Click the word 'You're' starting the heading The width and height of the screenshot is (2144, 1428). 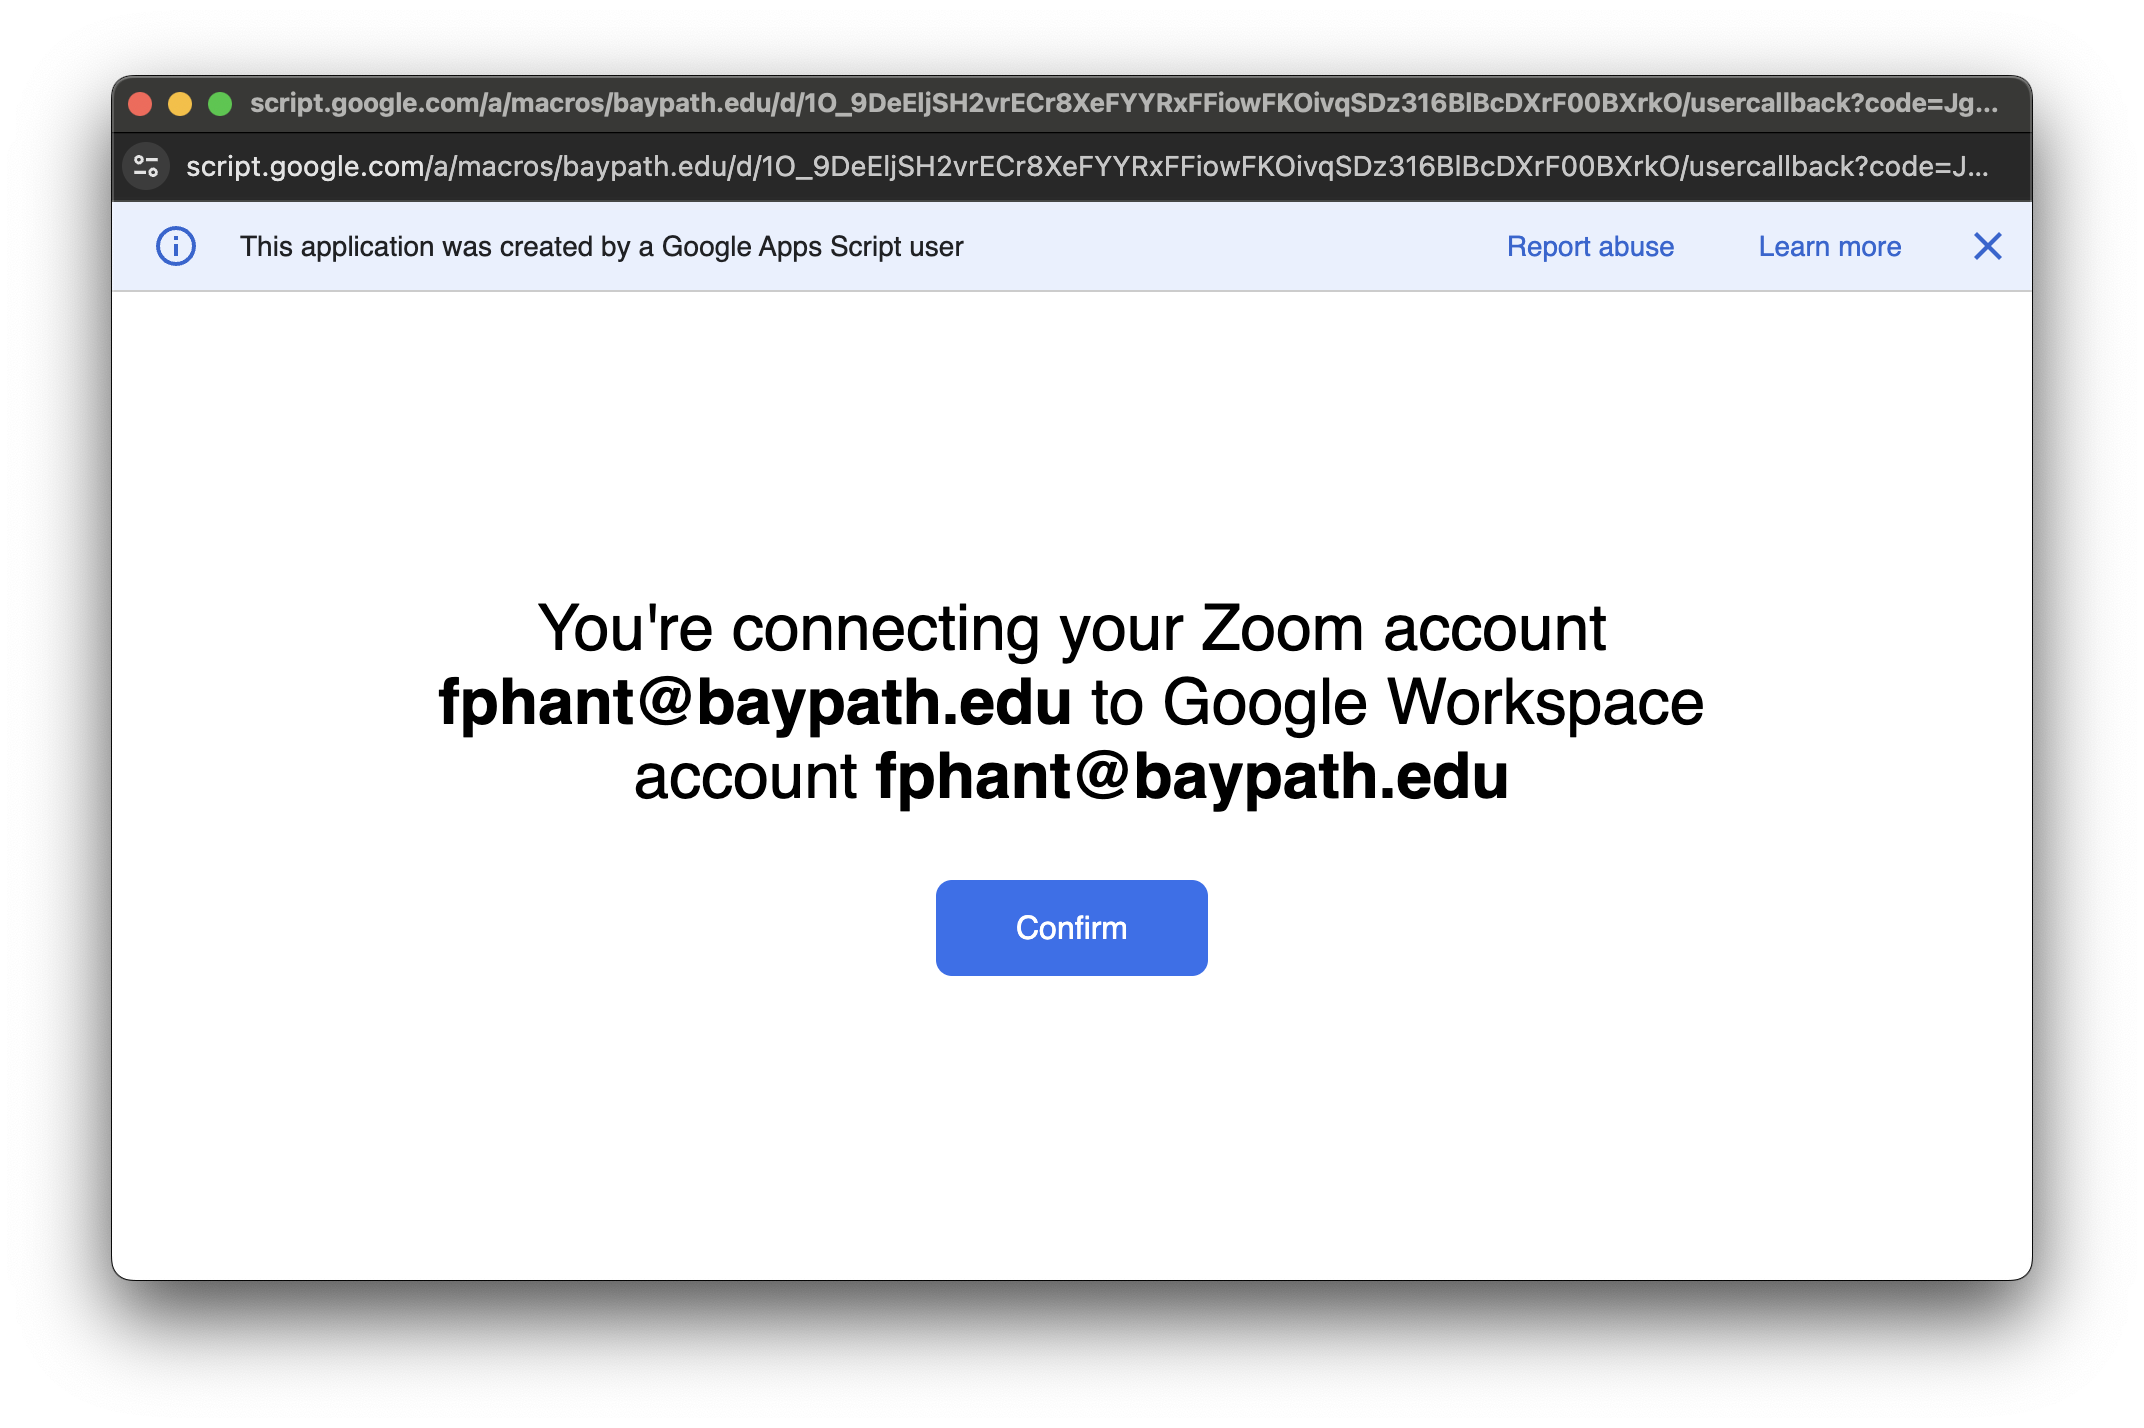(625, 629)
